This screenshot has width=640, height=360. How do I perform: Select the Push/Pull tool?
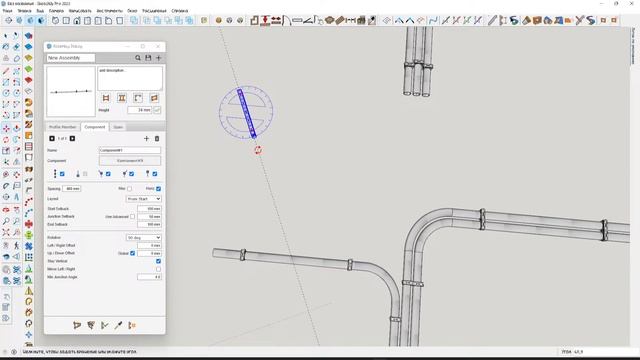coord(16,129)
